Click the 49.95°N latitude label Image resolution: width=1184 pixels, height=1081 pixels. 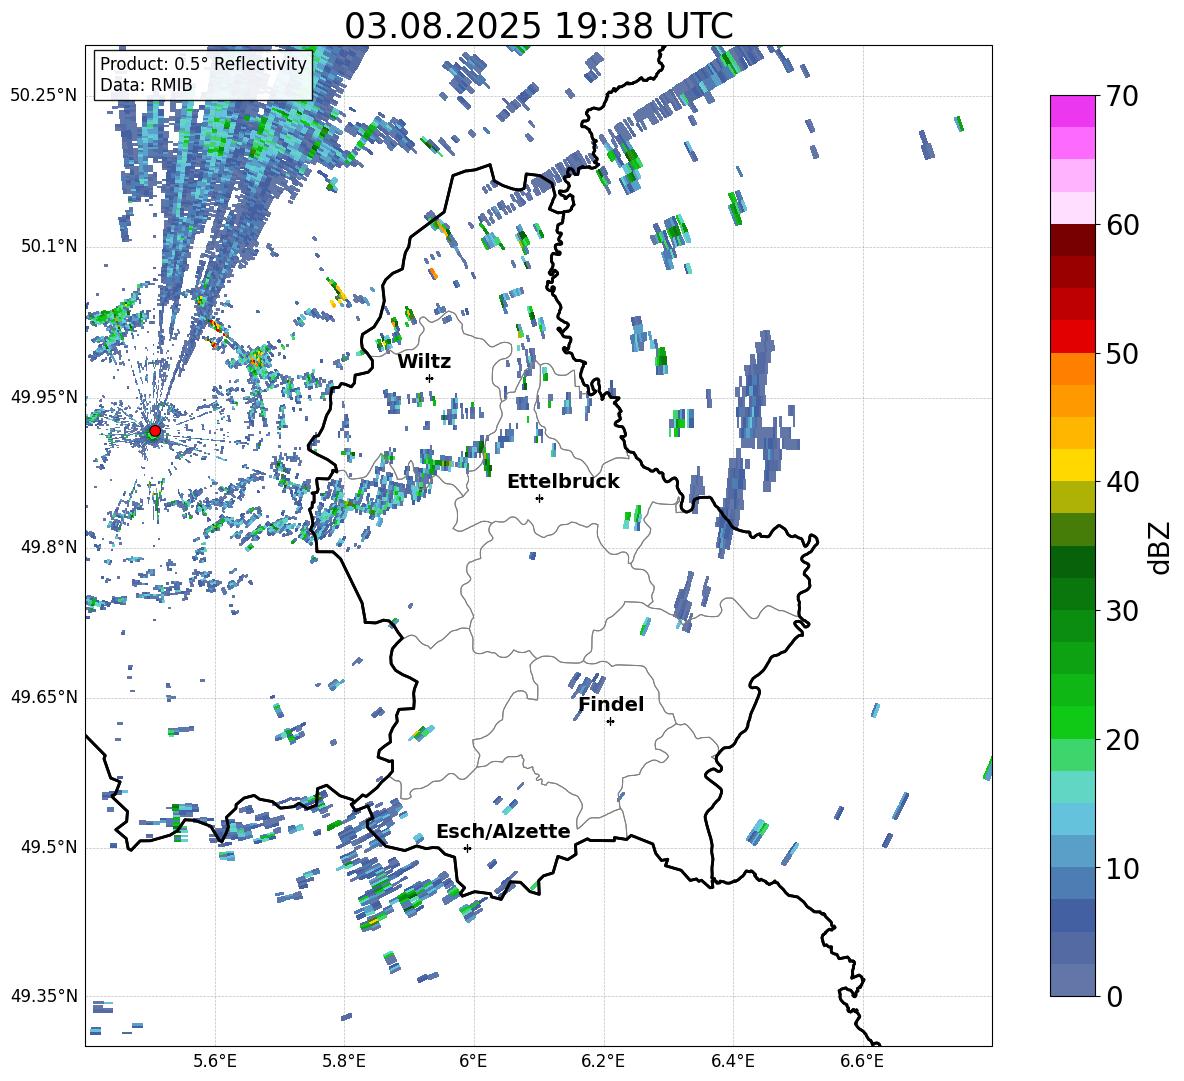tap(44, 397)
